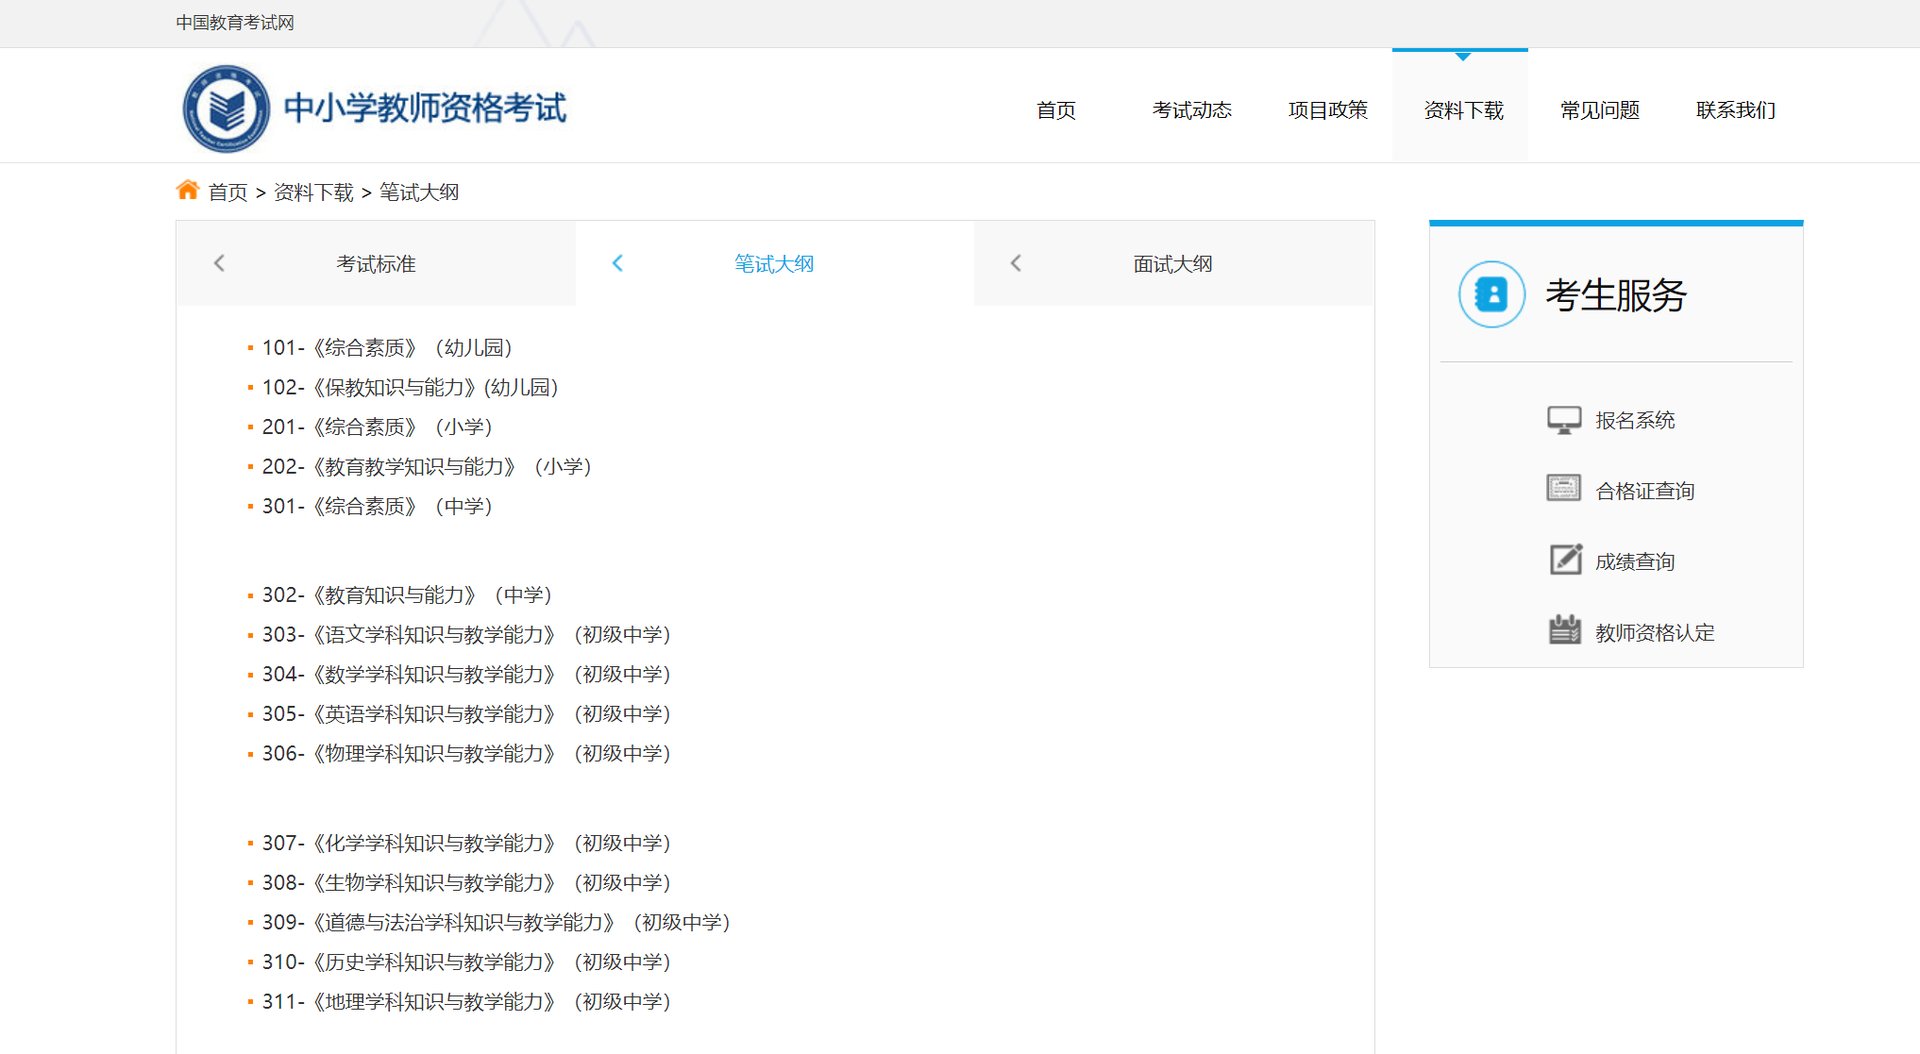Viewport: 1920px width, 1054px height.
Task: Switch to the 考试标准 tab
Action: (x=377, y=263)
